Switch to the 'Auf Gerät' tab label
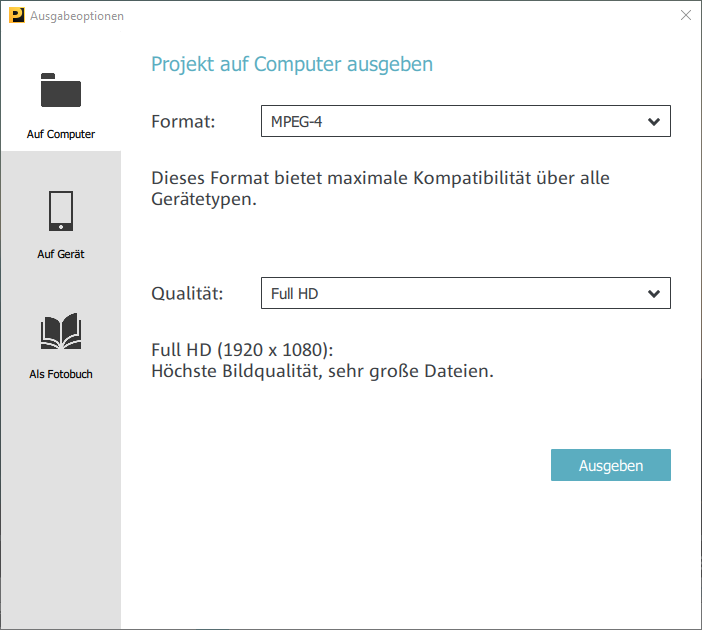 pos(60,254)
